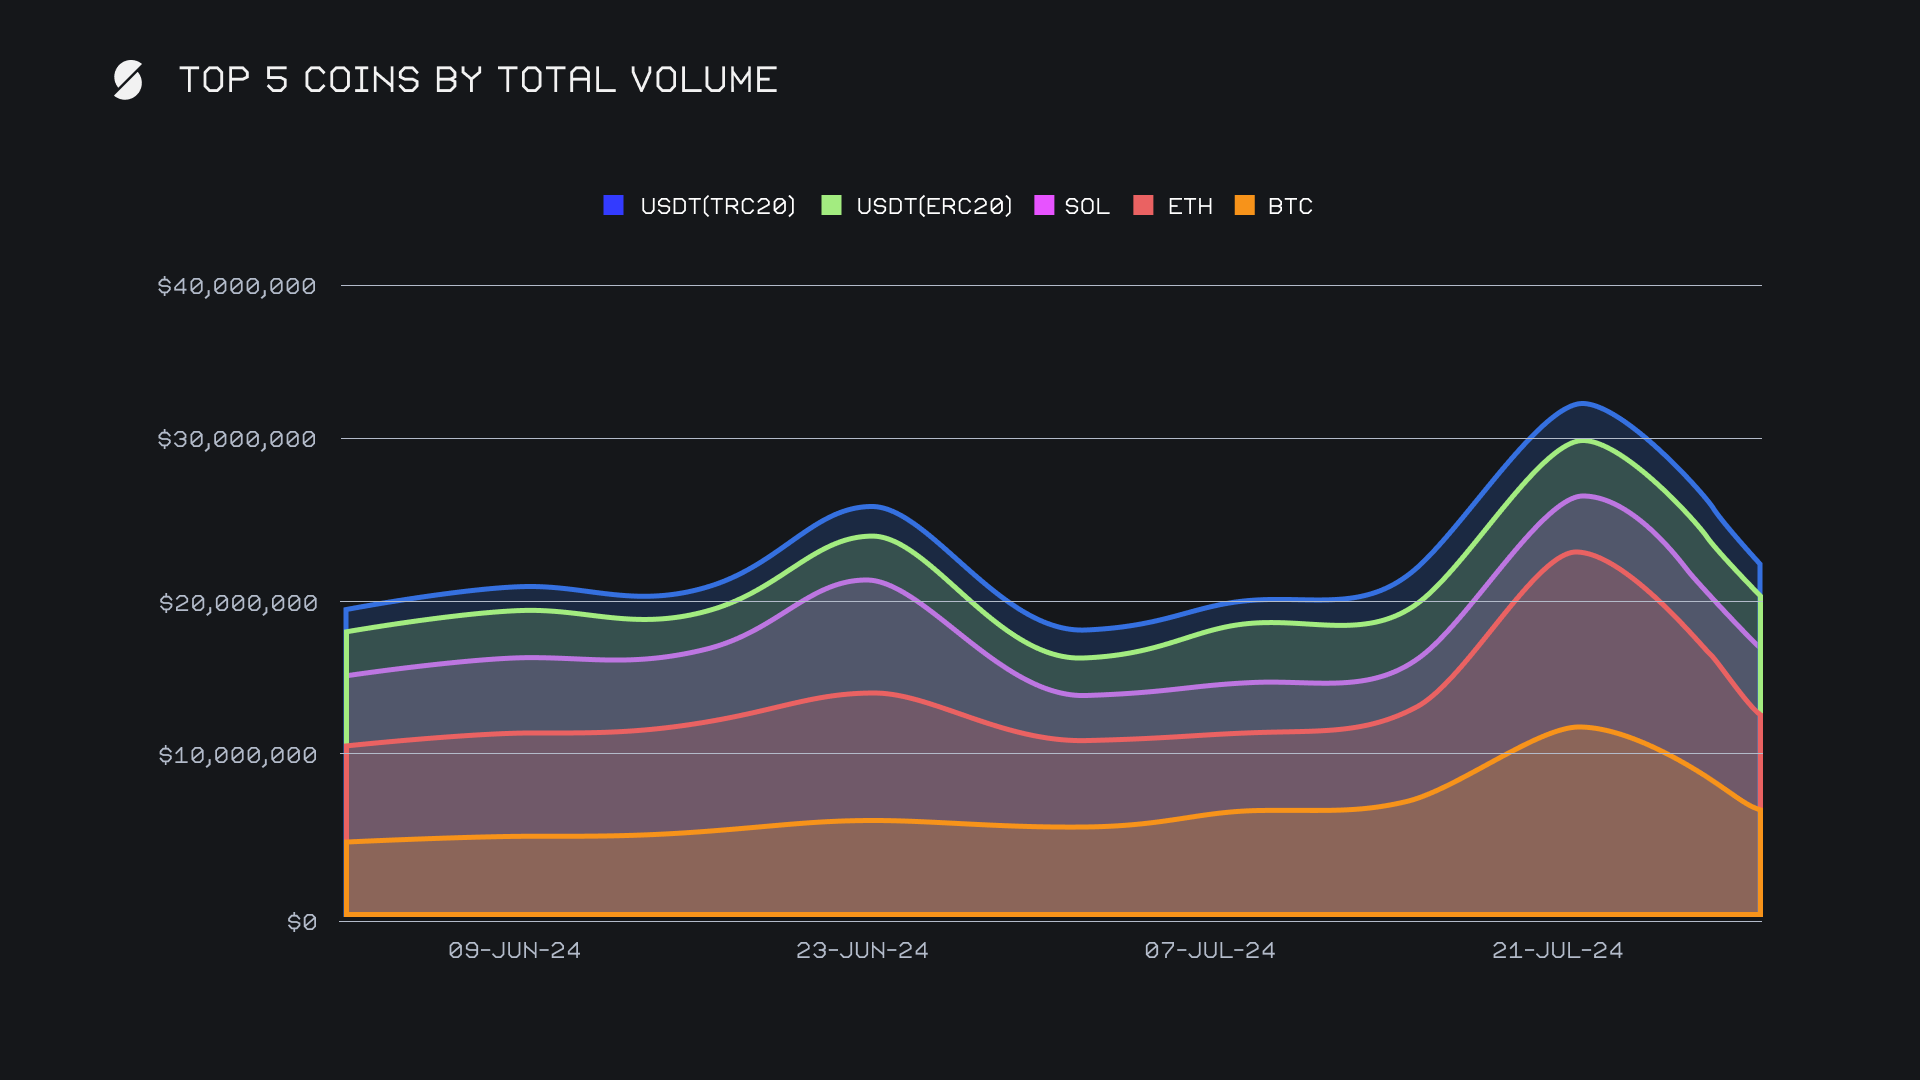Click the red ETH legend swatch
Screen dimensions: 1920x1080
(1143, 205)
